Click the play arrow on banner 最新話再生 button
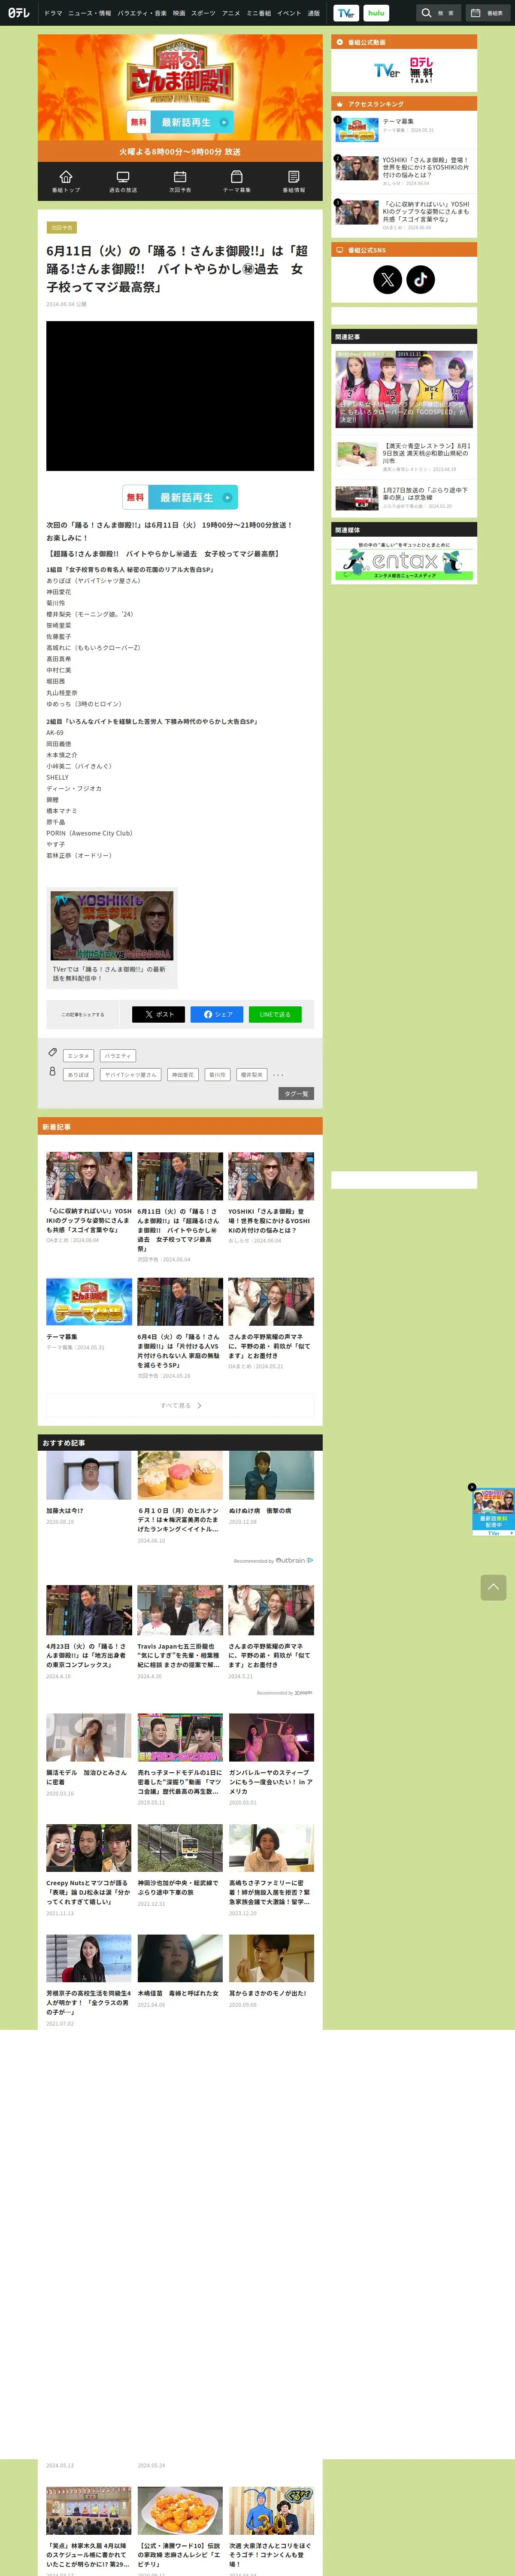Image resolution: width=515 pixels, height=2576 pixels. [224, 122]
